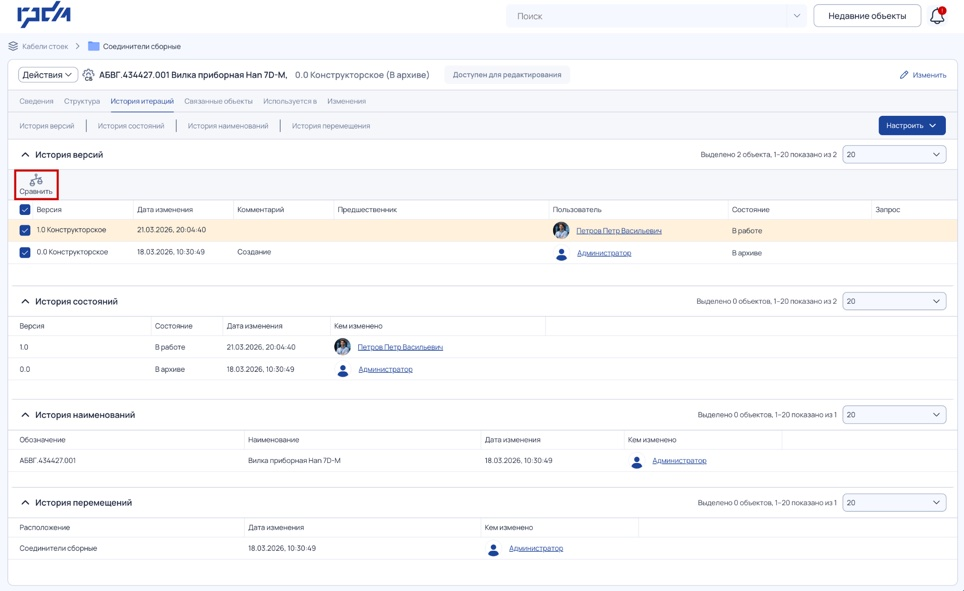Collapse the История версий section

pyautogui.click(x=25, y=155)
